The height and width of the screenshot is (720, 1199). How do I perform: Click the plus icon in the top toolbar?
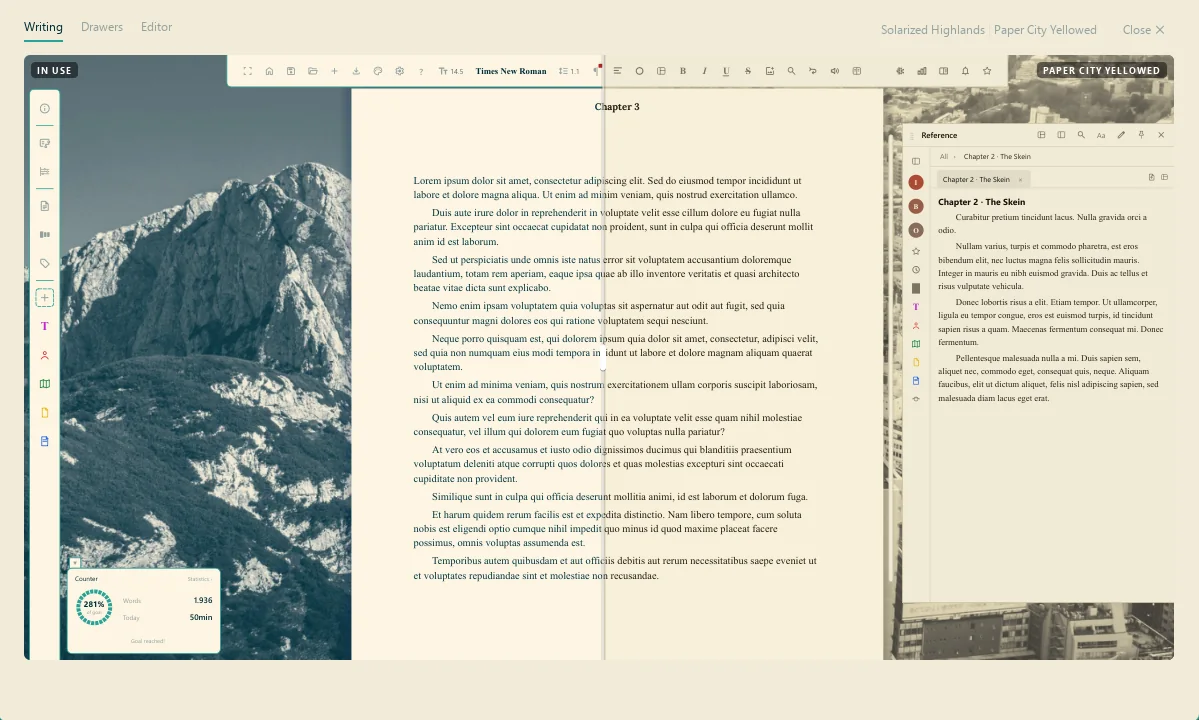334,71
